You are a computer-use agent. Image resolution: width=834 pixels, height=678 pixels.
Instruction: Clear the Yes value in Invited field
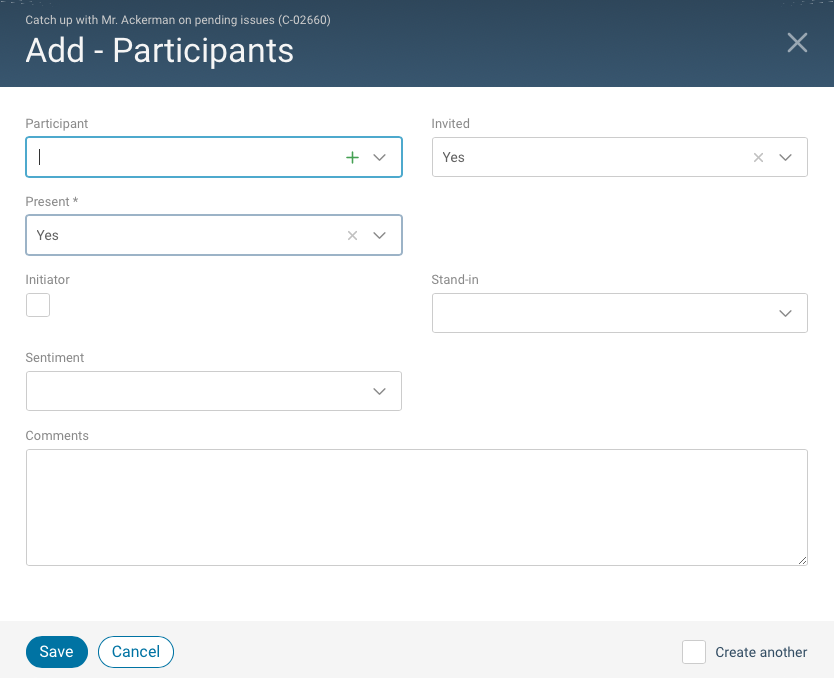[758, 157]
